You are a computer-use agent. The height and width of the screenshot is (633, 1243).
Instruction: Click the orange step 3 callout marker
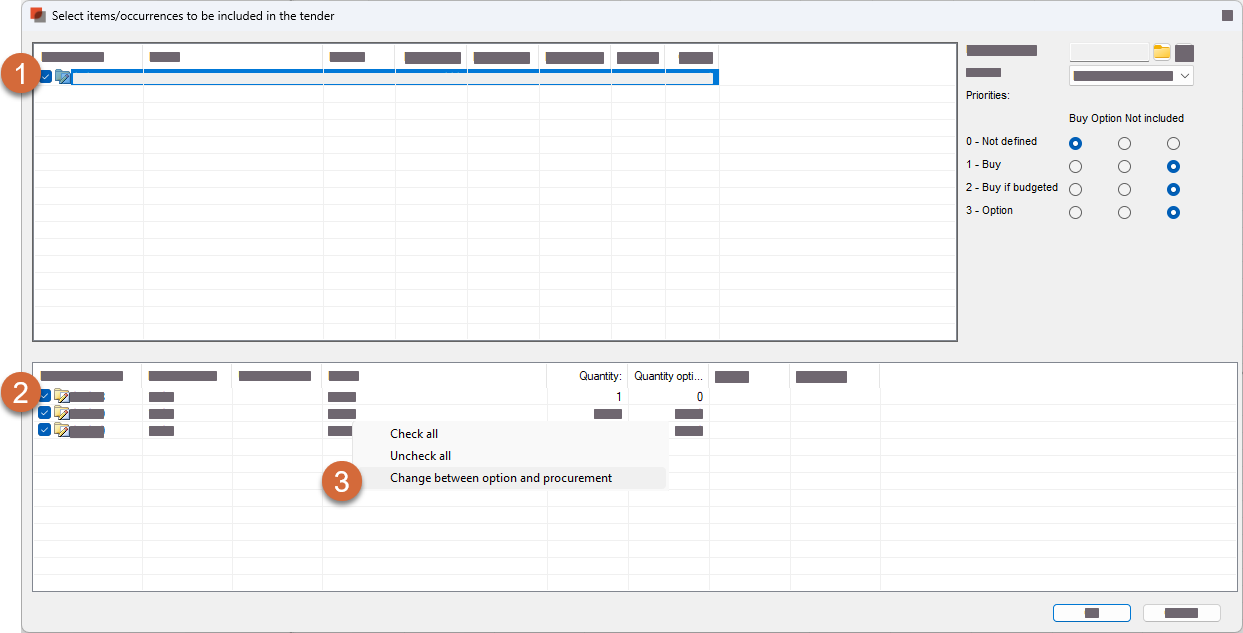pos(341,481)
